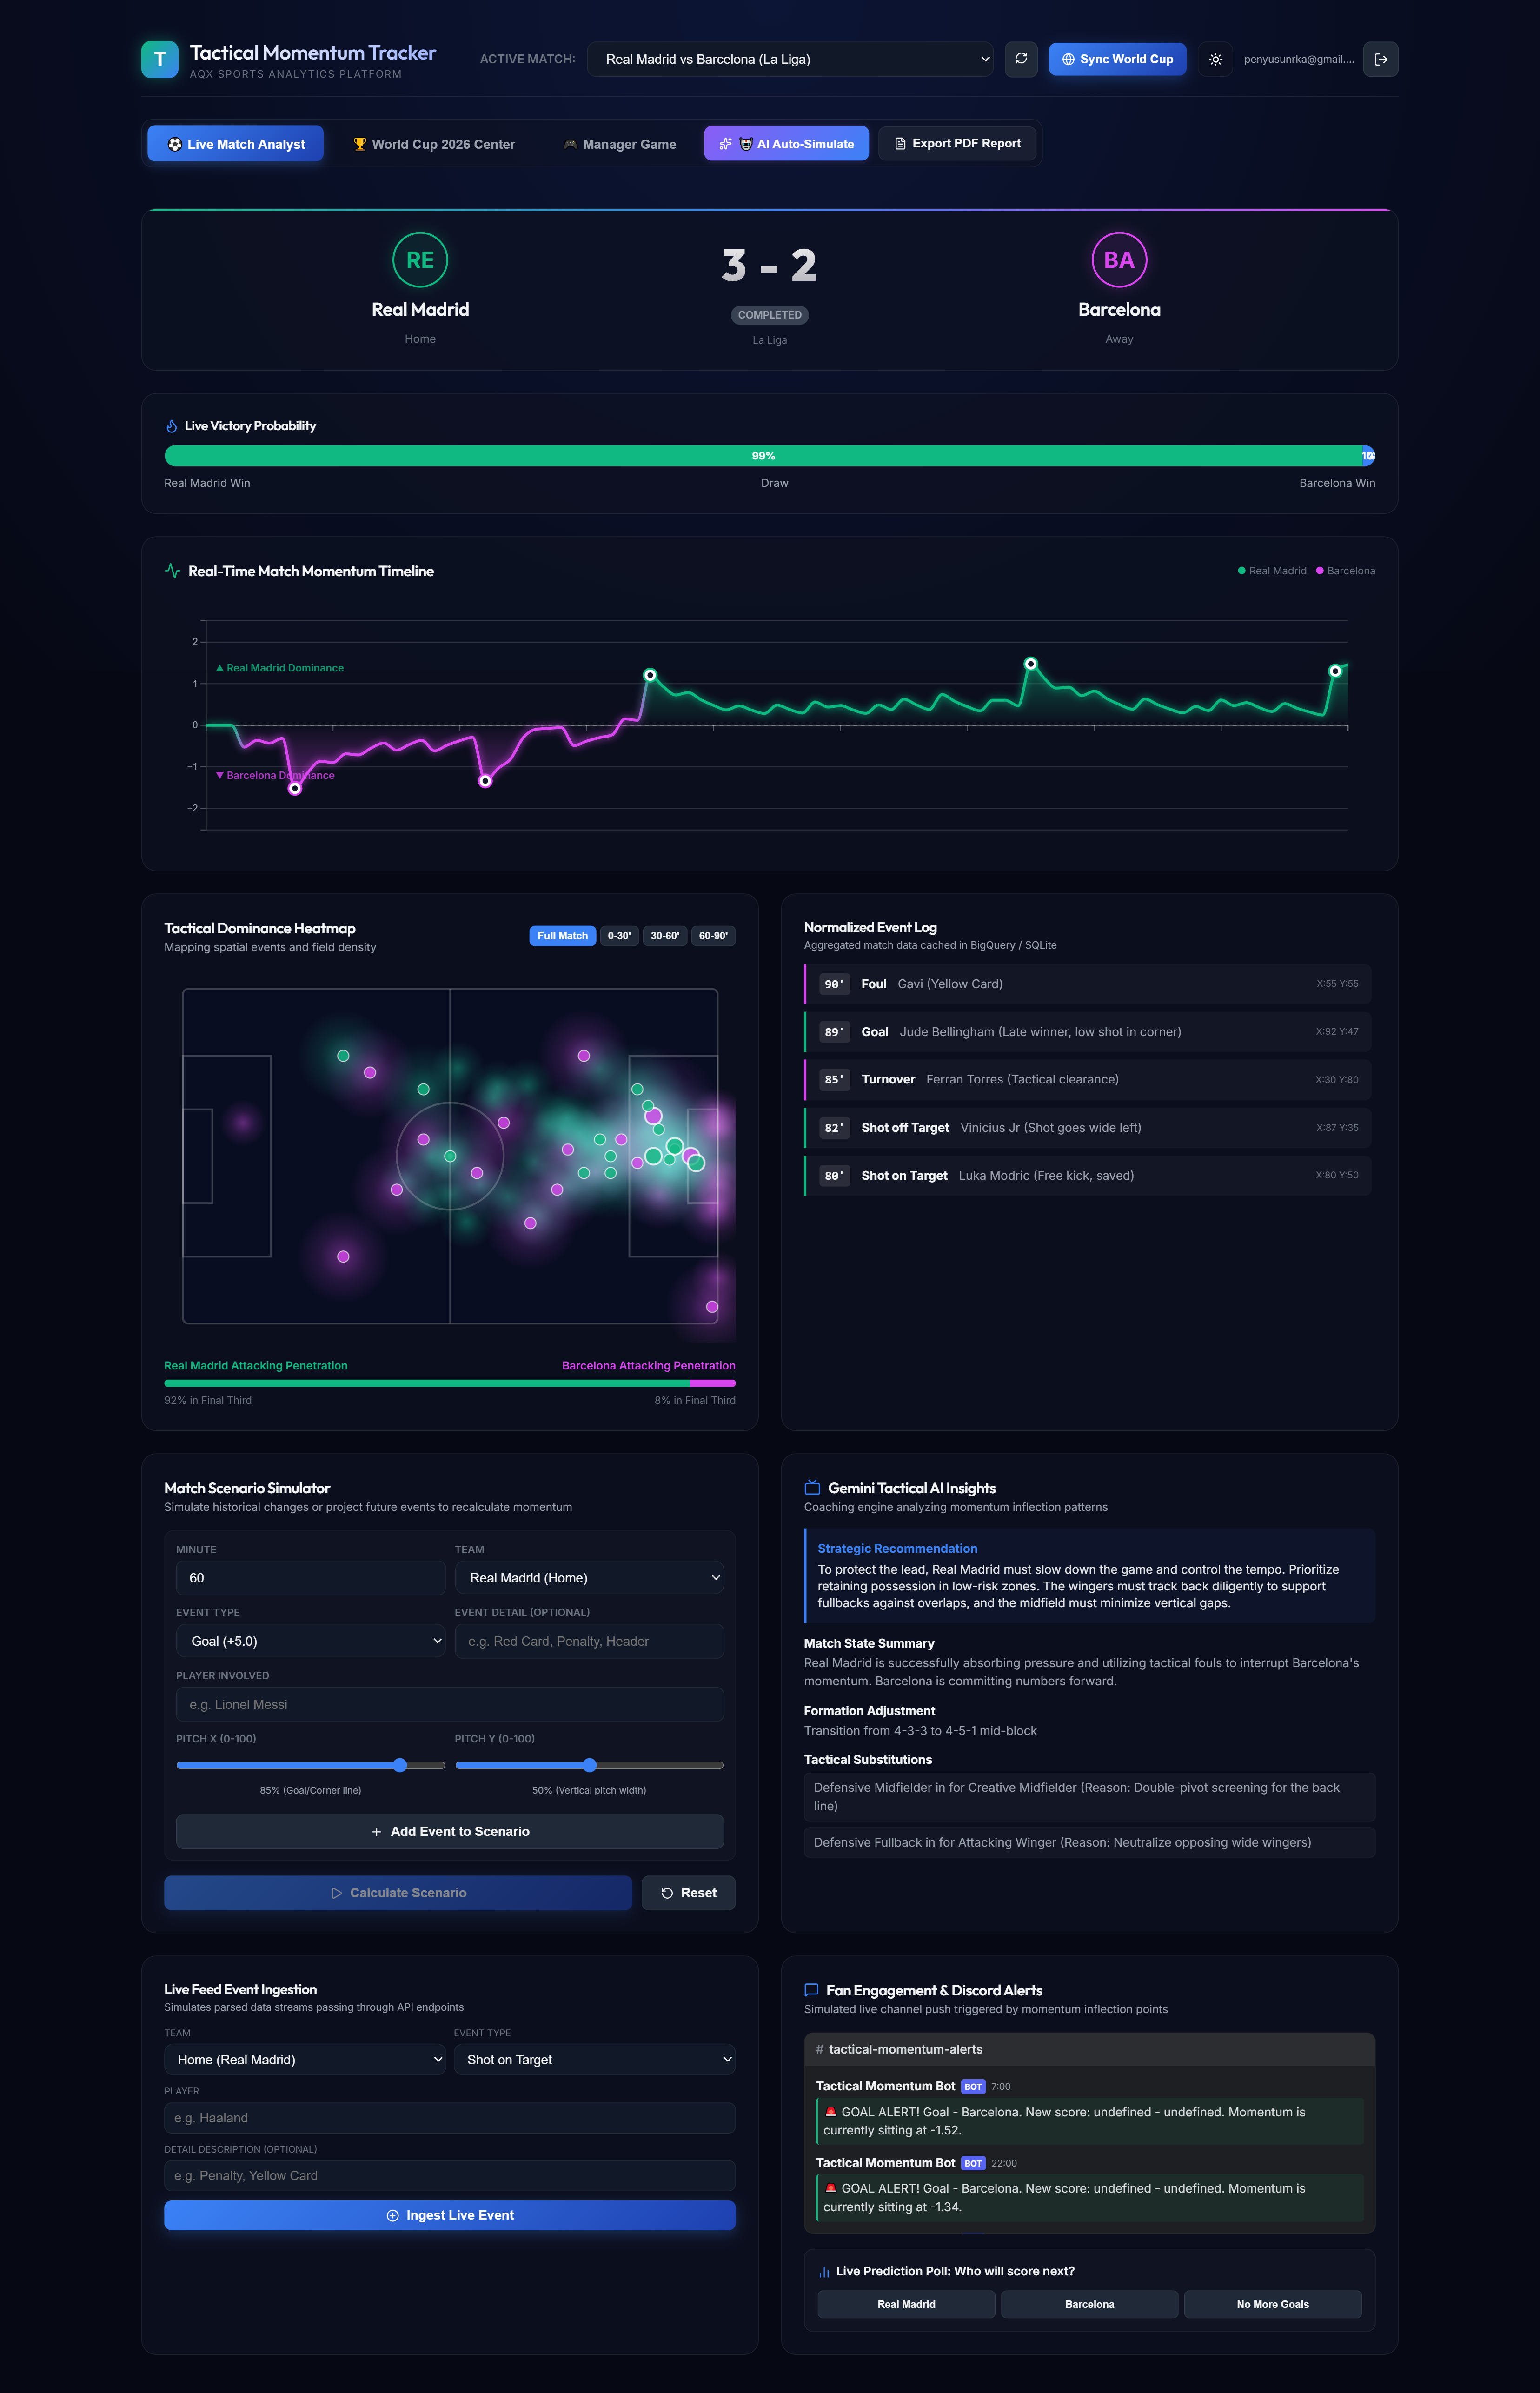This screenshot has height=2393, width=1540.
Task: Open the Shot on Target event type dropdown
Action: click(595, 2059)
